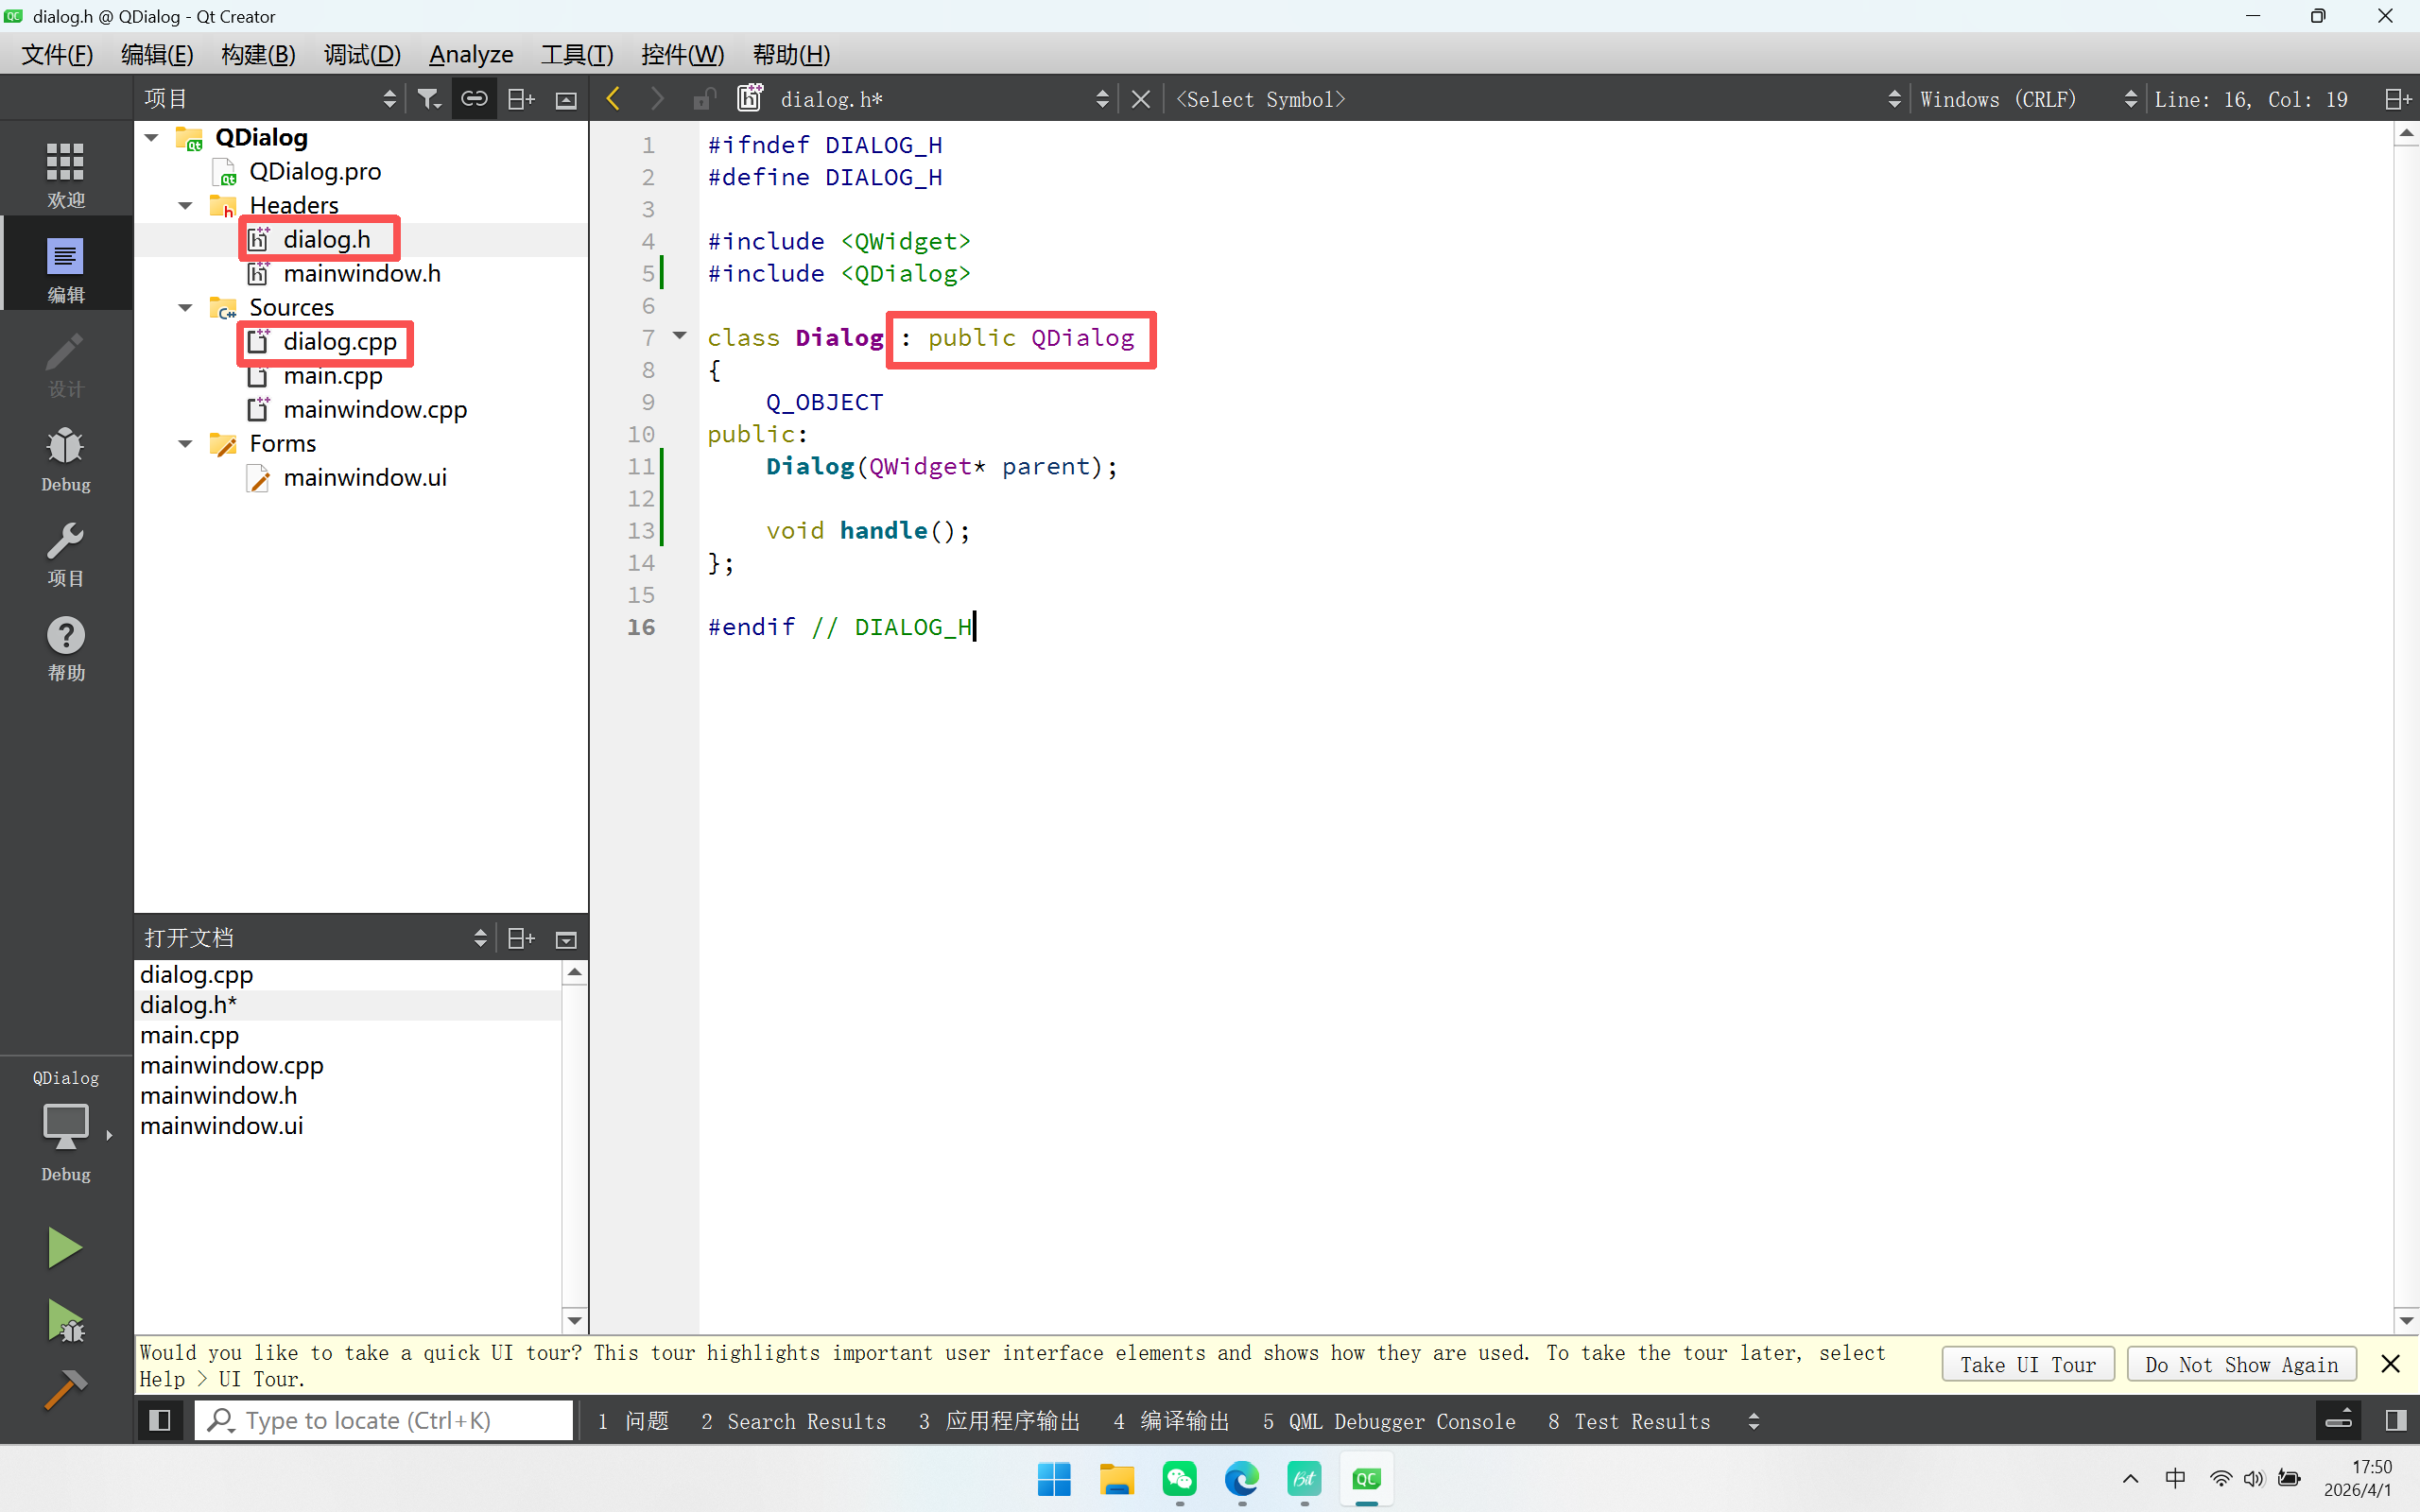The height and width of the screenshot is (1512, 2420).
Task: Toggle the left sidebar visibility
Action: coord(159,1420)
